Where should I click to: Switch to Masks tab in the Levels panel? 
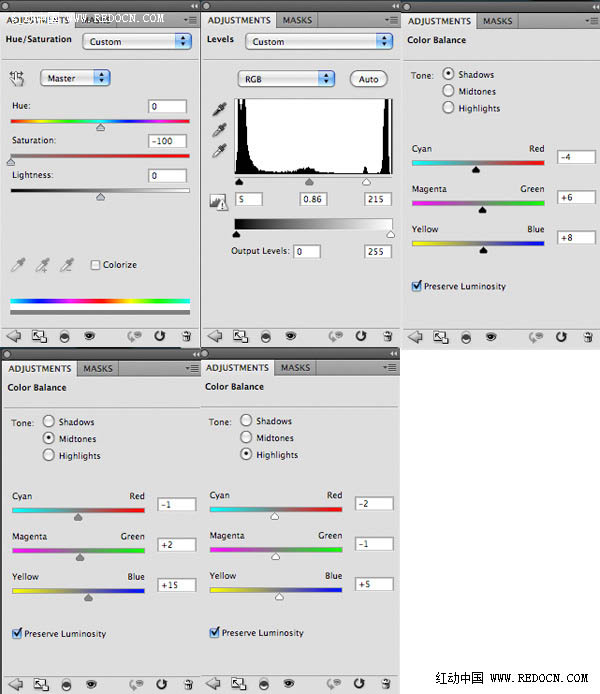(x=297, y=20)
